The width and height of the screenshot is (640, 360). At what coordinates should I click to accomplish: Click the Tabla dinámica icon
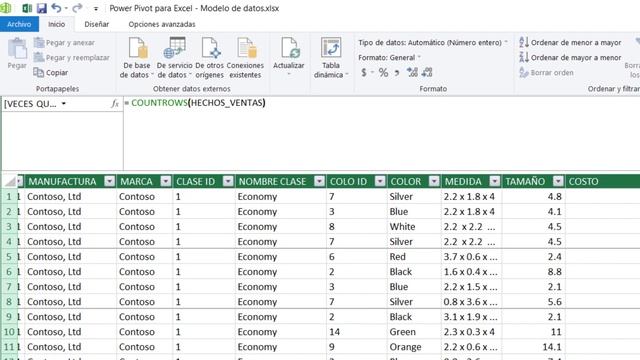(331, 47)
